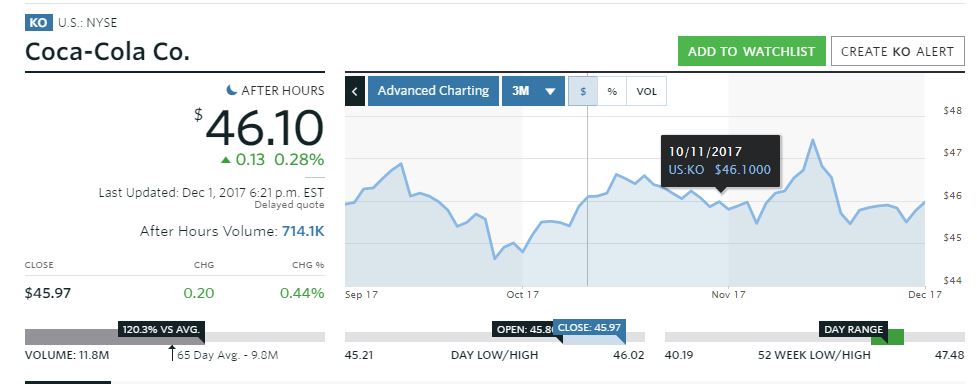Open the 3M time range dropdown
The height and width of the screenshot is (384, 977).
[x=533, y=91]
